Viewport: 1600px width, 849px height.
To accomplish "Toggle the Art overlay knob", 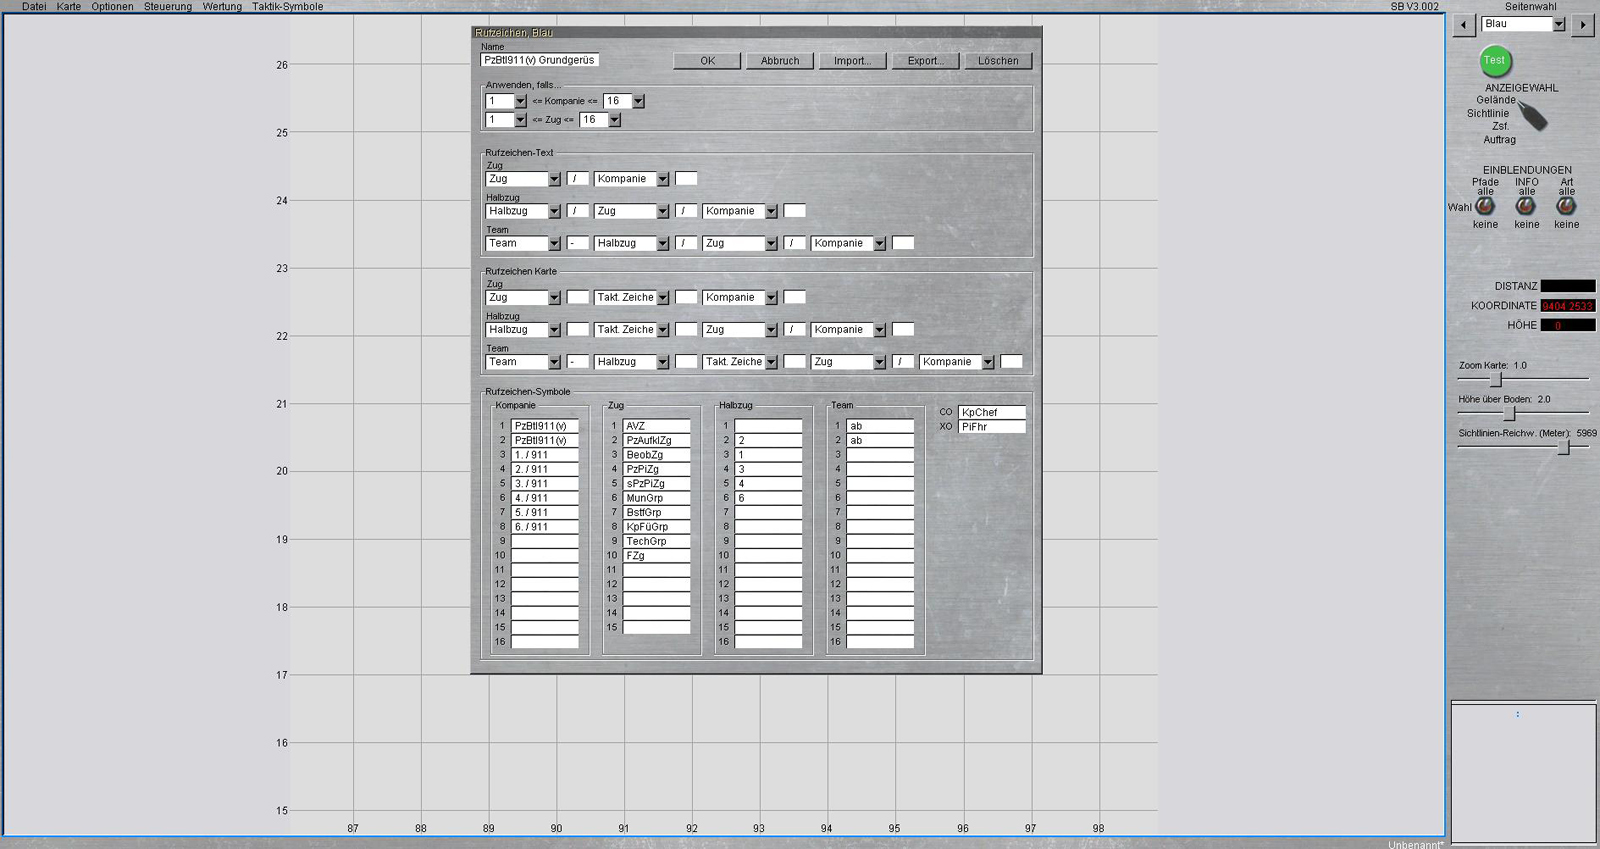I will (x=1566, y=206).
